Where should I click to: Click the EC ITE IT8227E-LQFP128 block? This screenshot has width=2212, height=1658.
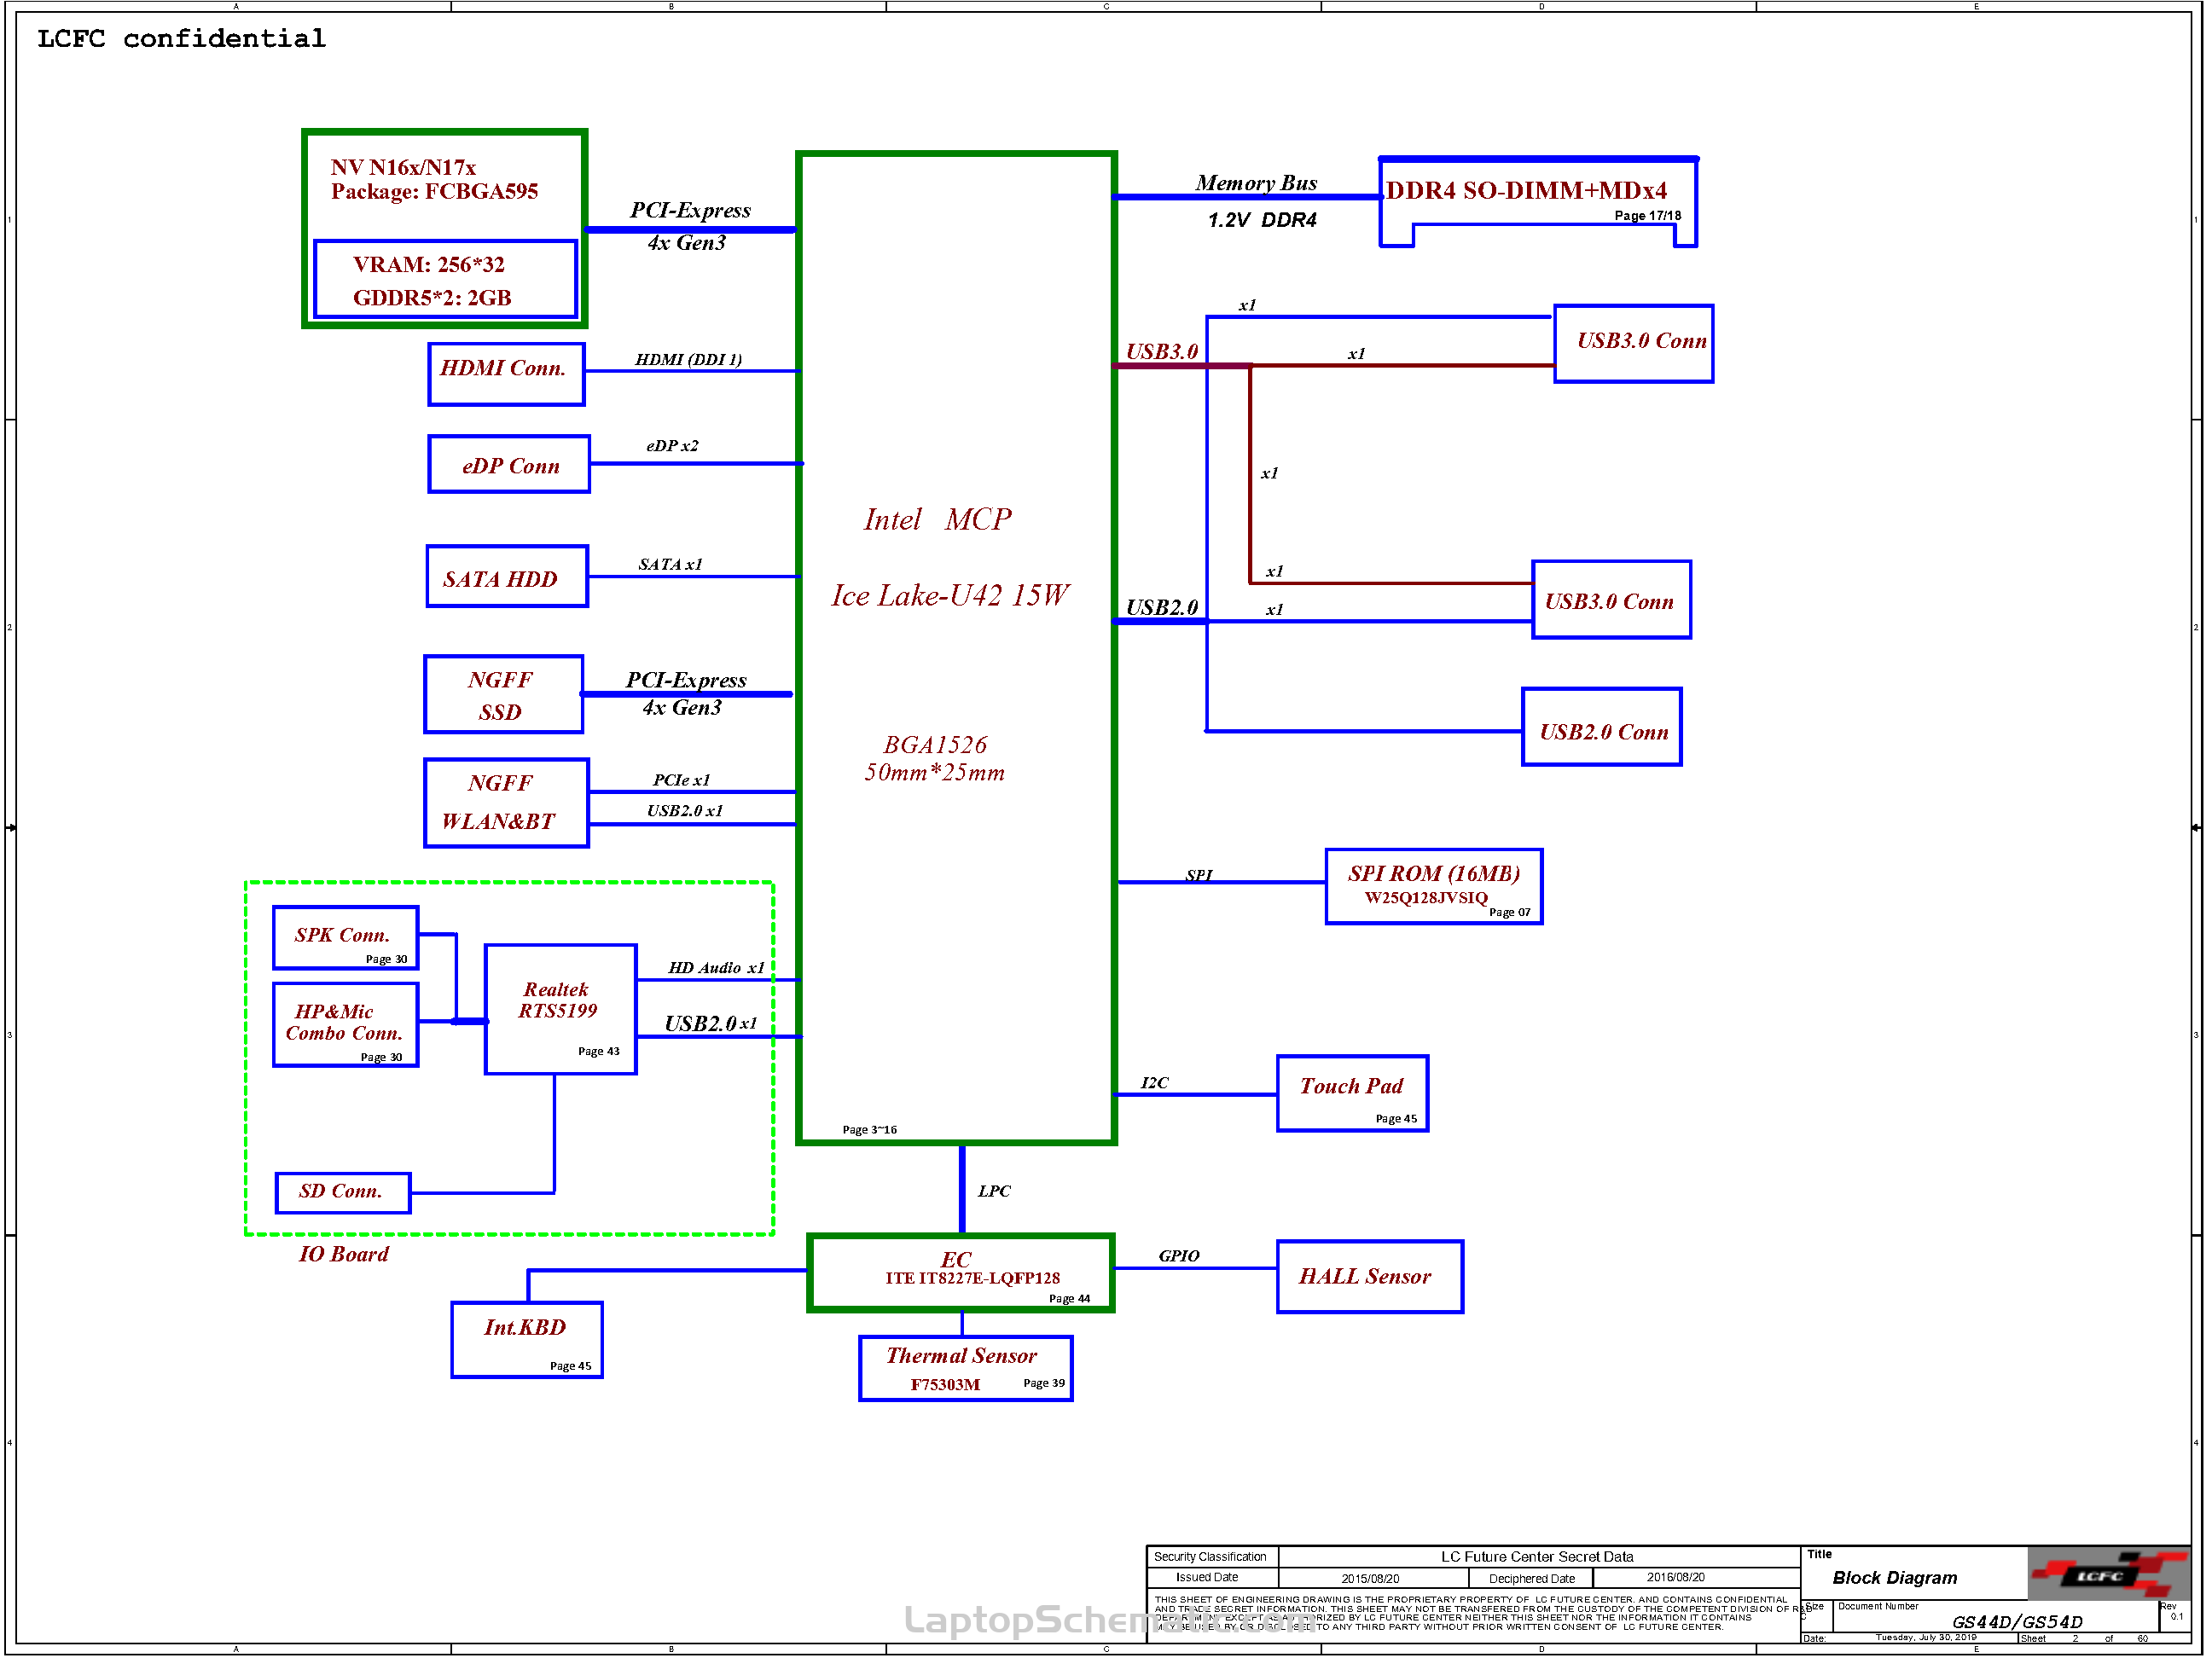[960, 1273]
